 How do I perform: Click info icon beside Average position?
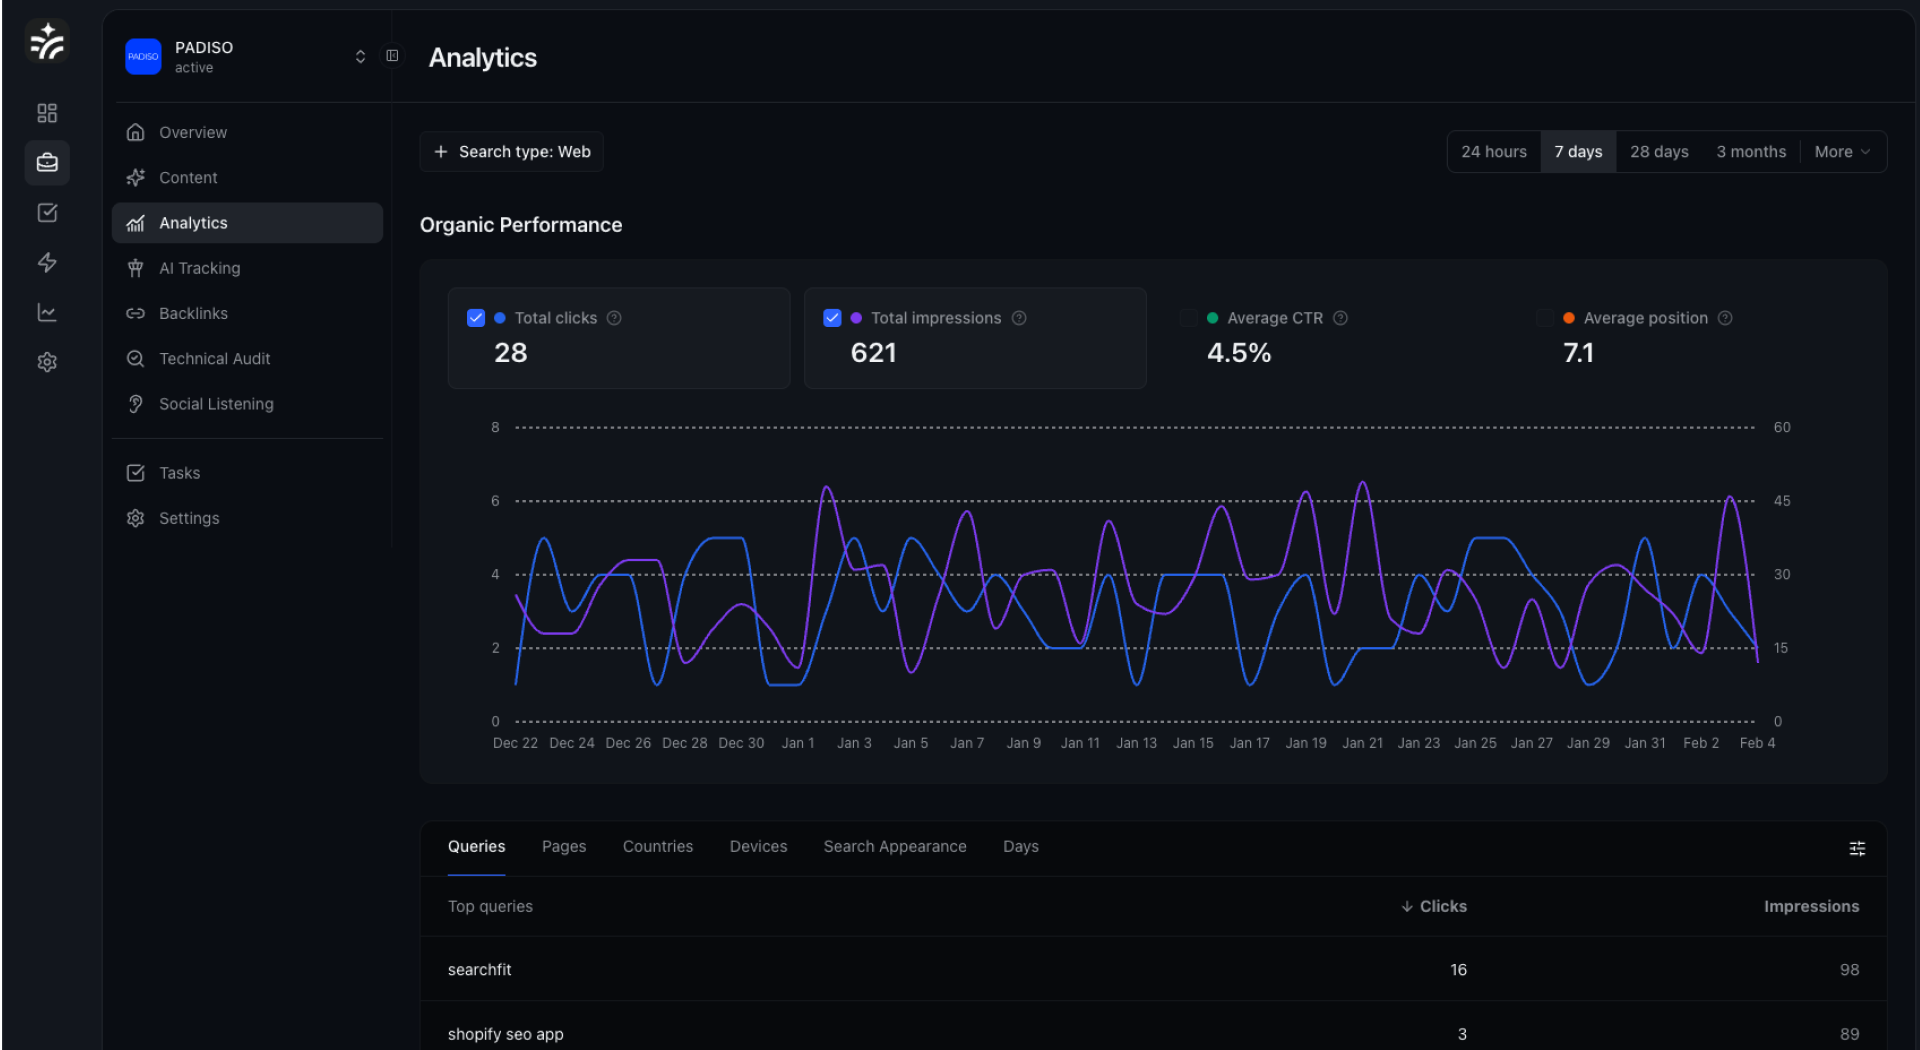click(x=1725, y=318)
